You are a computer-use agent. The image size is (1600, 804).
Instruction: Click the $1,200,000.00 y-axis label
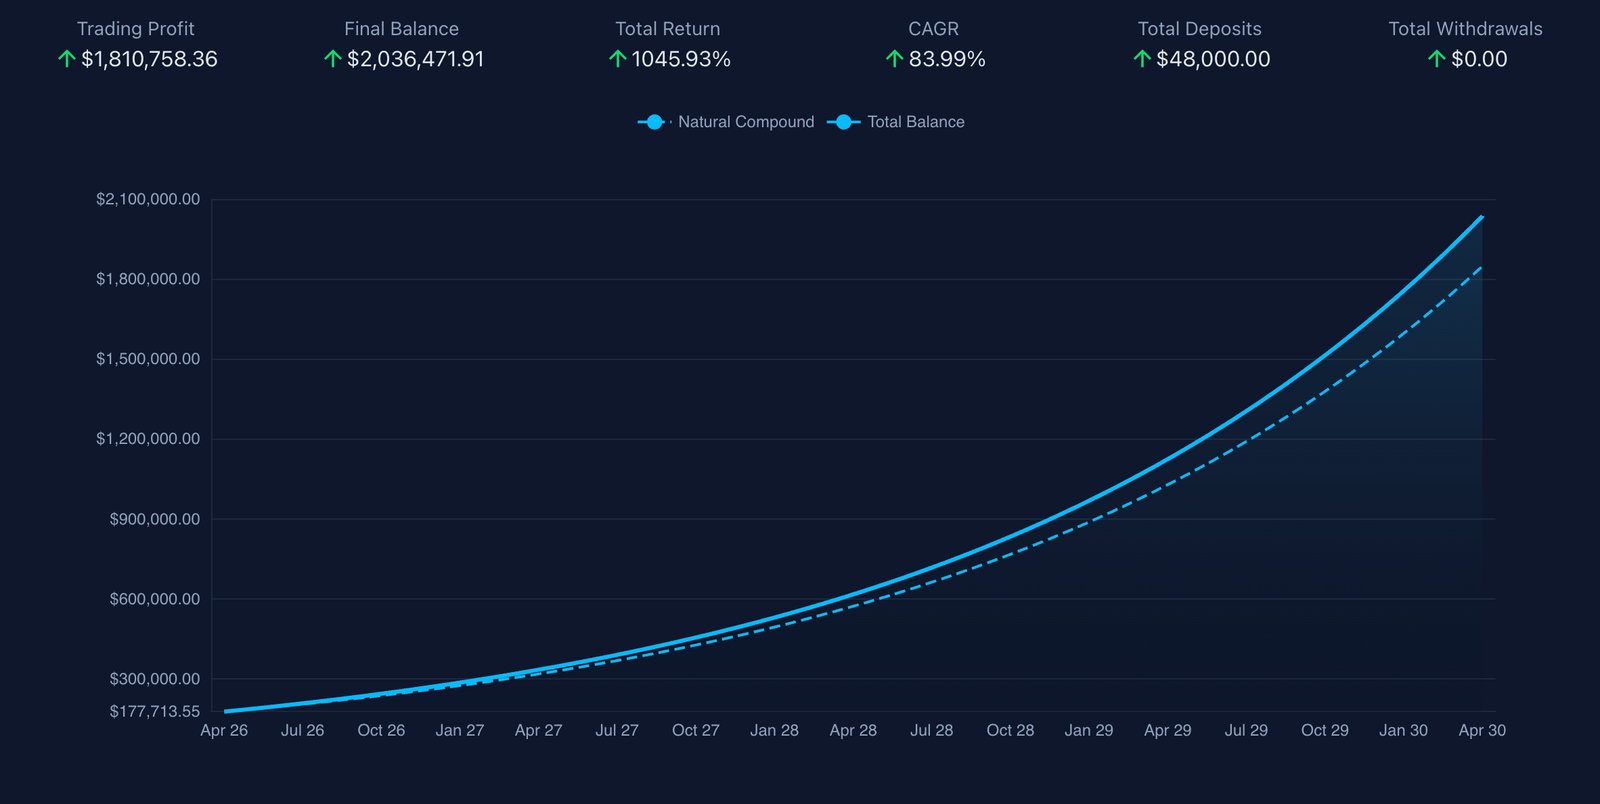pyautogui.click(x=148, y=439)
